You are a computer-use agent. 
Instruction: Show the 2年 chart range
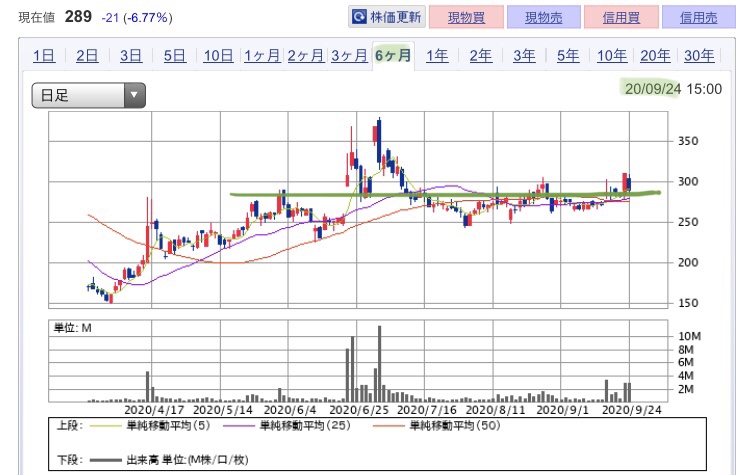tap(480, 56)
